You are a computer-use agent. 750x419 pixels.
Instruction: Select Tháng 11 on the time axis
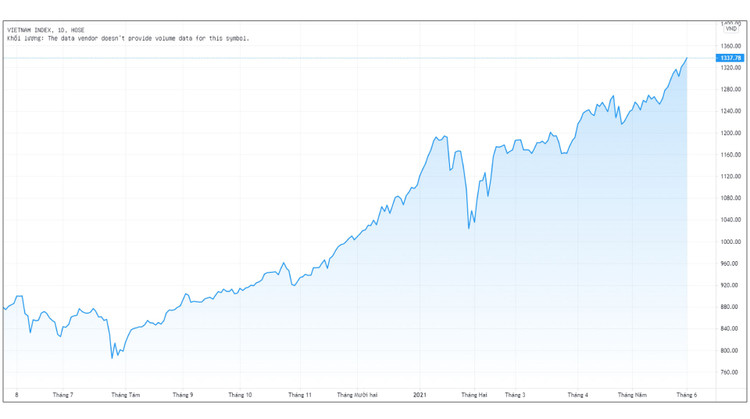coord(300,395)
